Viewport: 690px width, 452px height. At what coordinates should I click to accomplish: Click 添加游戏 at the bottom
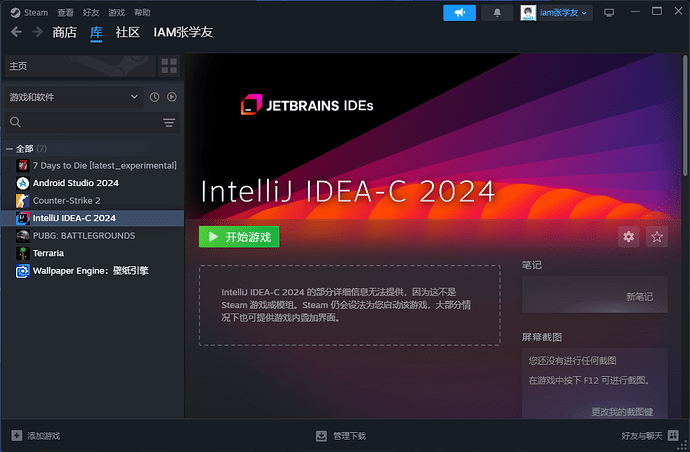pos(44,436)
